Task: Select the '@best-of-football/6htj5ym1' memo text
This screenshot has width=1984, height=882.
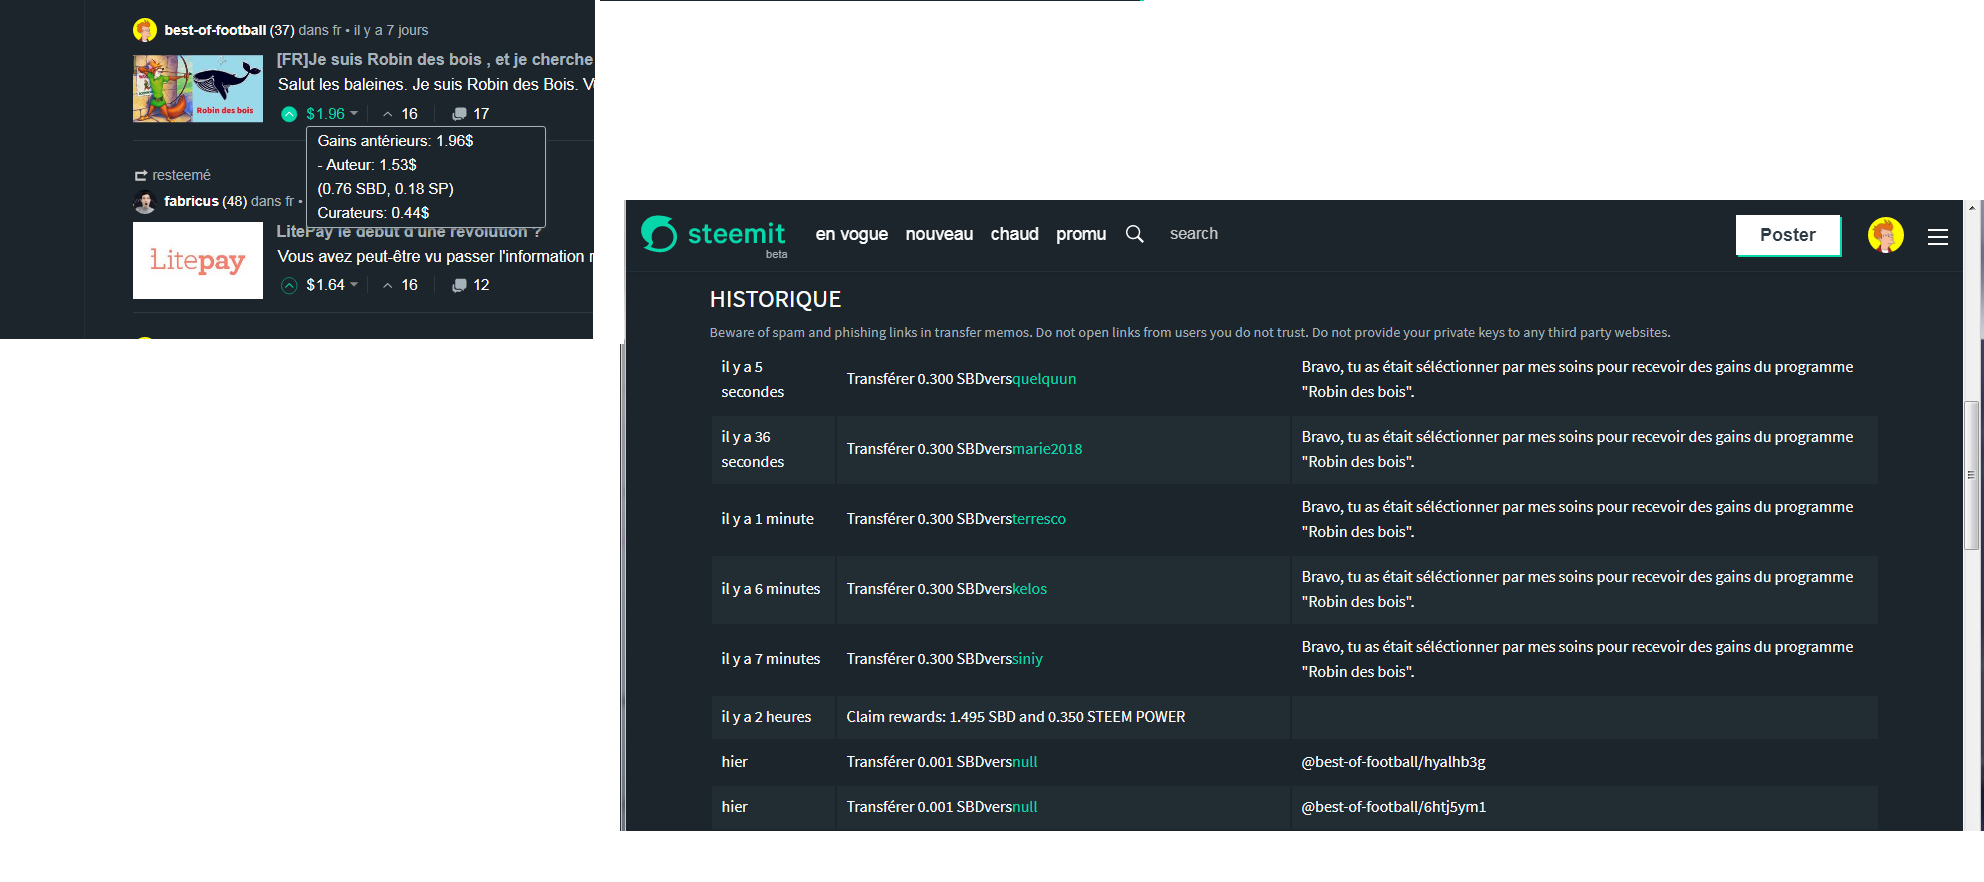Action: (1393, 807)
